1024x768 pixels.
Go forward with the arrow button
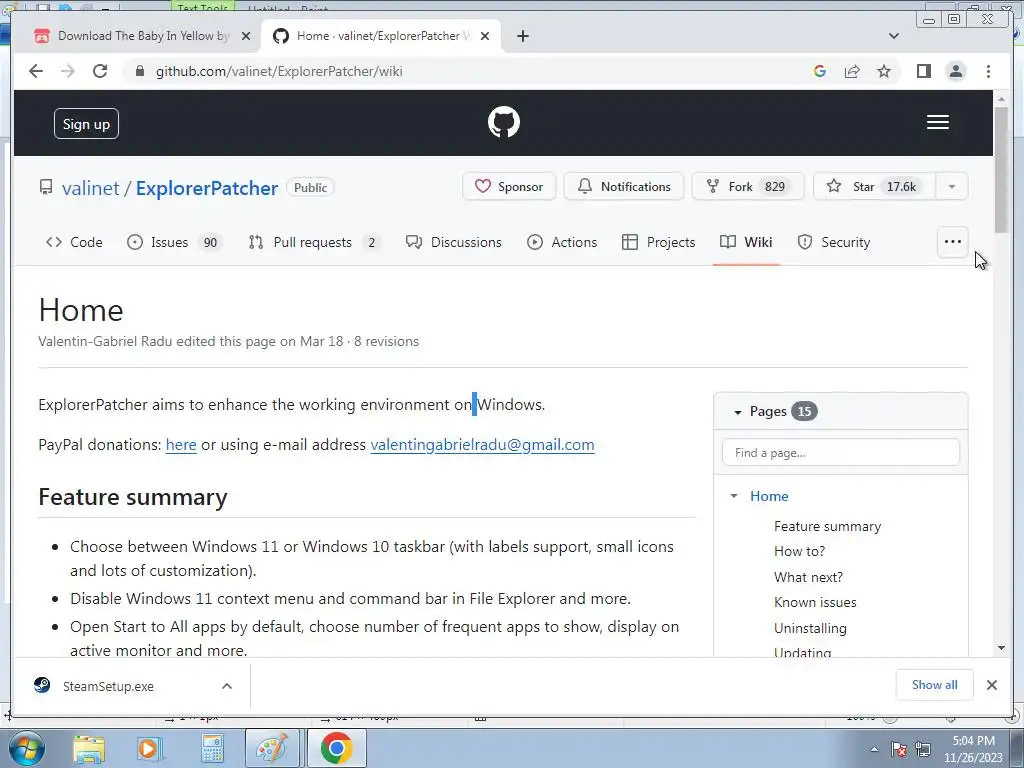click(x=68, y=71)
